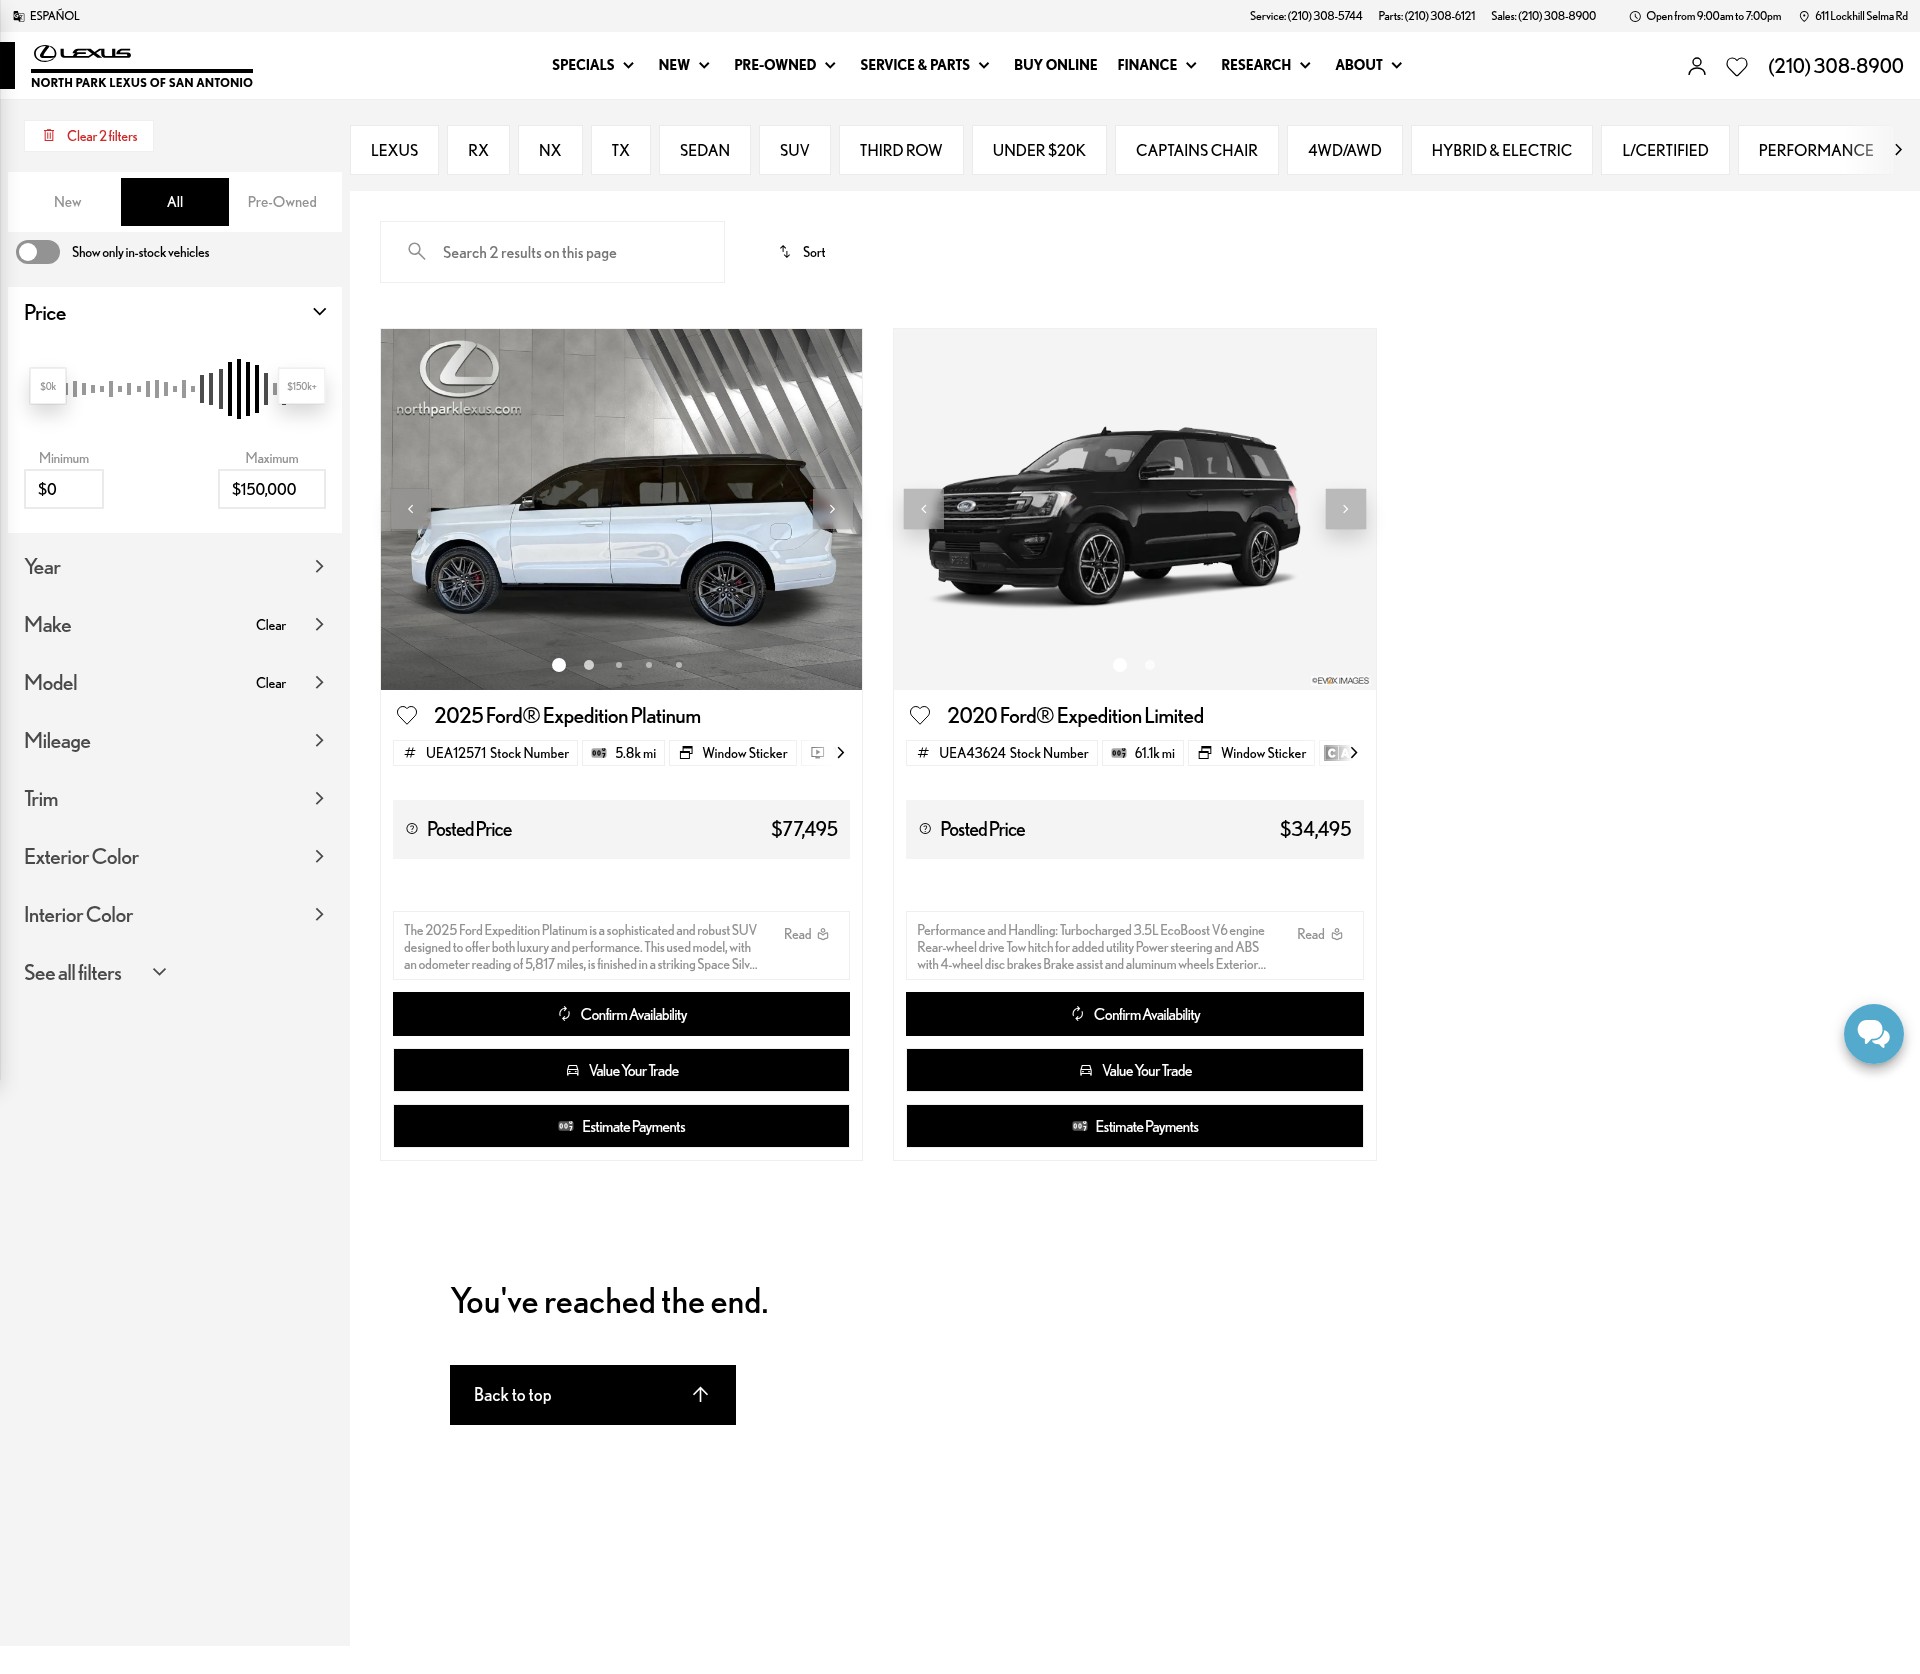
Task: Click the search magnifier icon
Action: (x=417, y=252)
